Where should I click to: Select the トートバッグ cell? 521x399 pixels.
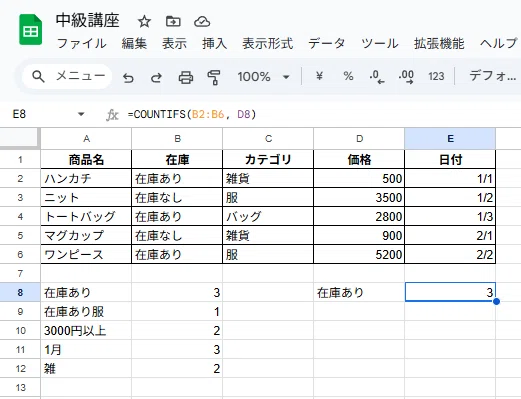tap(86, 217)
